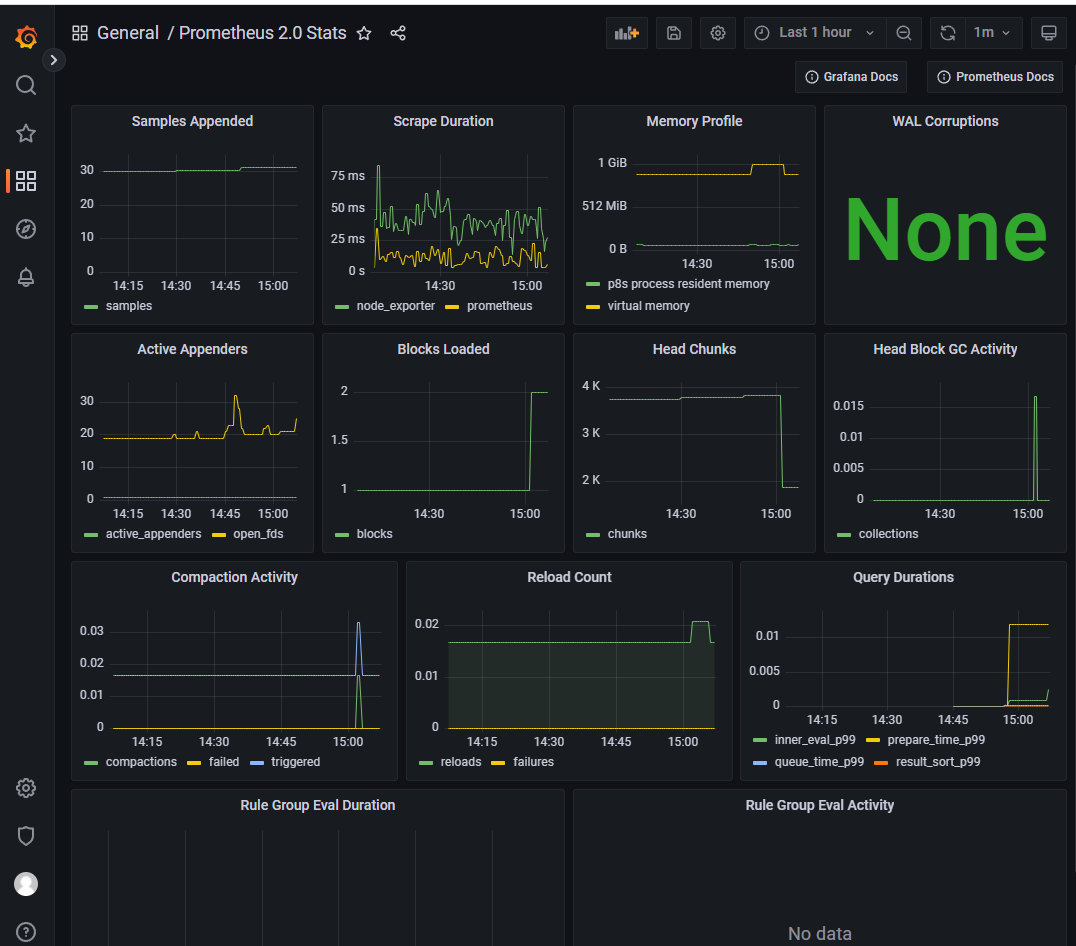Click the orange swatch for result_sort_p99
Screen dimensions: 1076x946
click(881, 763)
